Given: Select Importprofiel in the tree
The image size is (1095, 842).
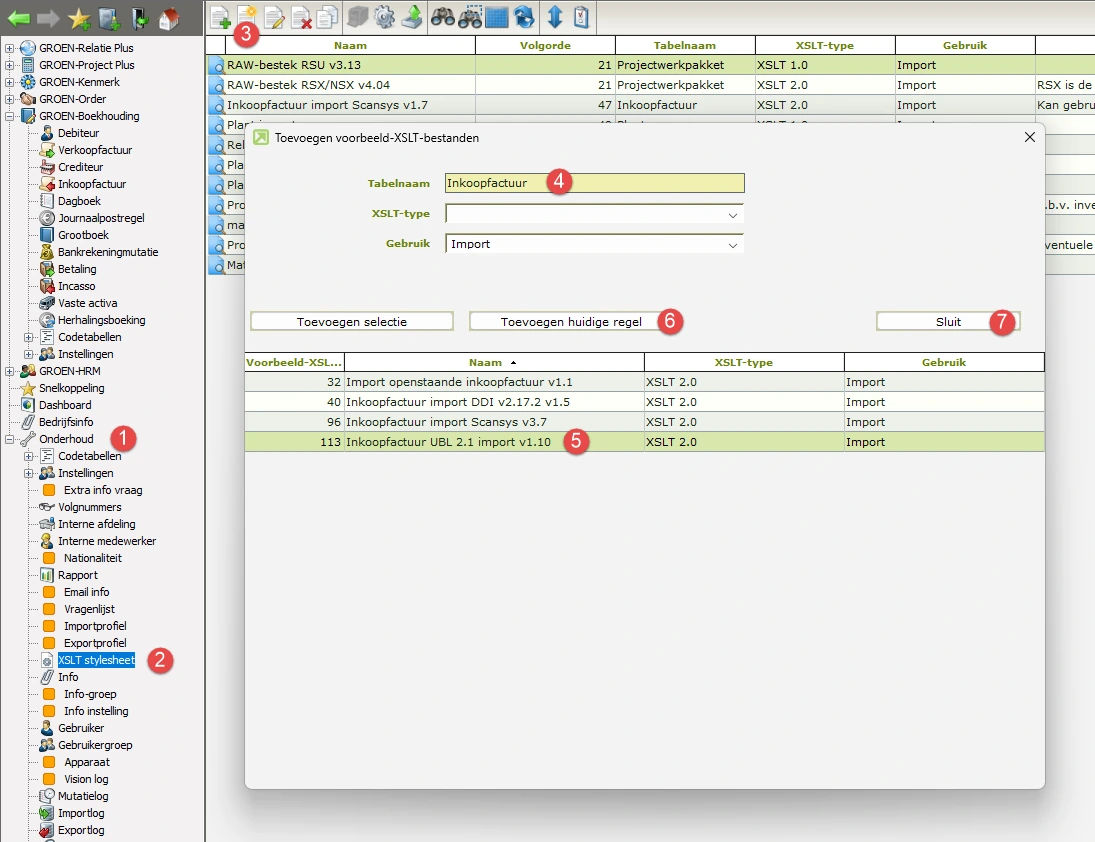Looking at the screenshot, I should pyautogui.click(x=95, y=626).
